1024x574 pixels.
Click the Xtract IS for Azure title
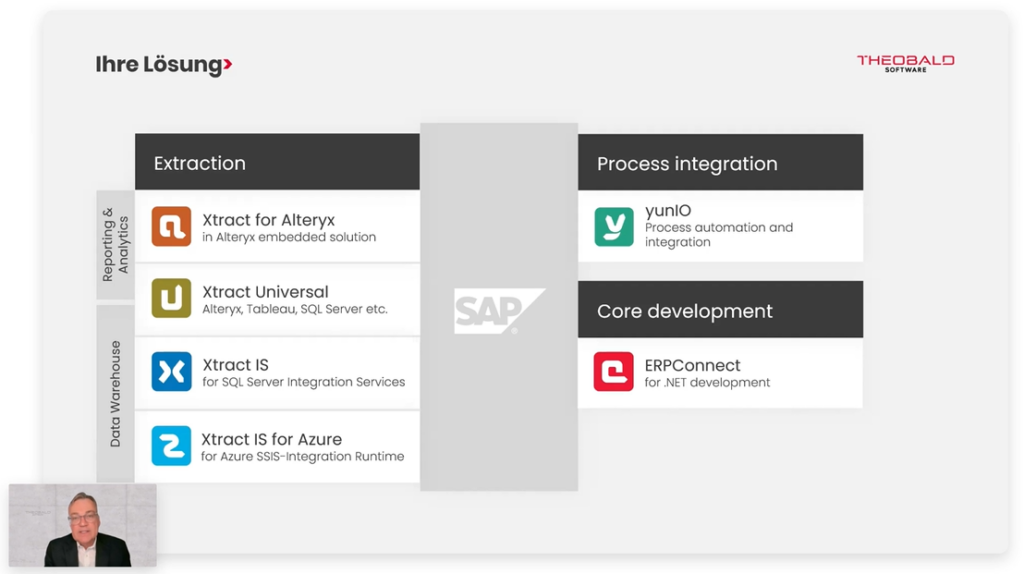tap(271, 439)
